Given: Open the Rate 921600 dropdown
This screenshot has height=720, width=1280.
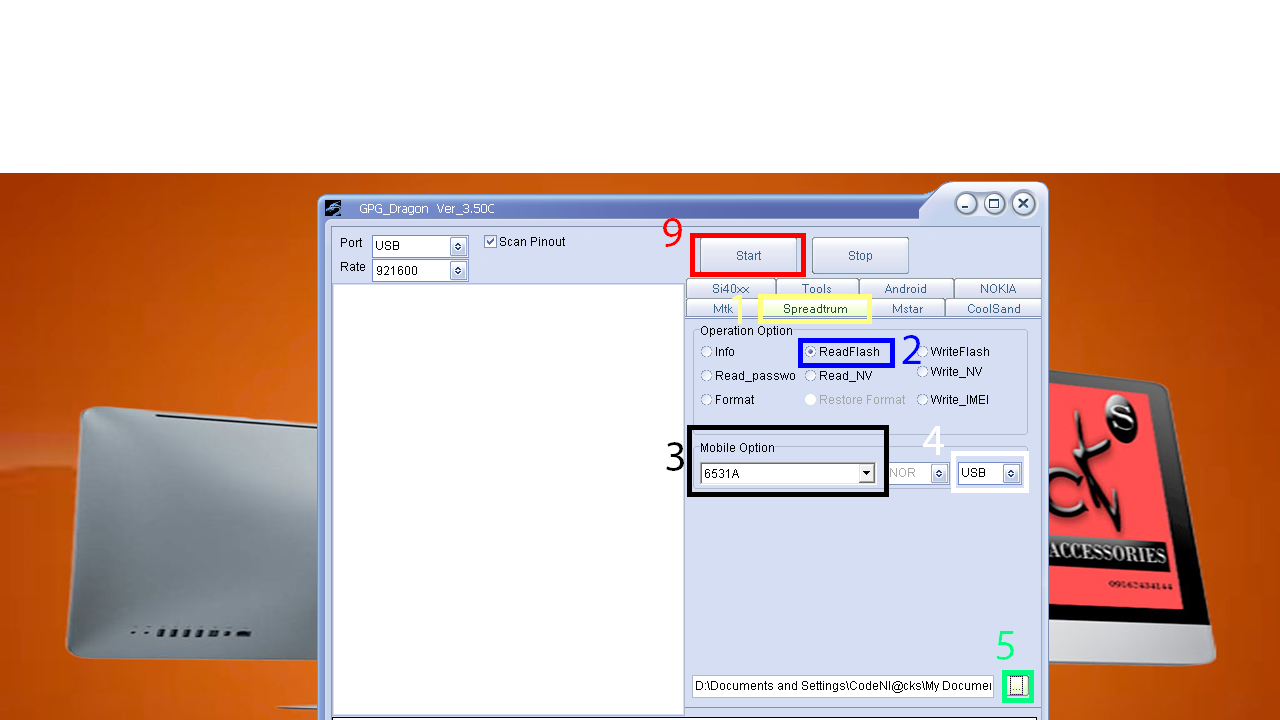Looking at the screenshot, I should tap(458, 271).
